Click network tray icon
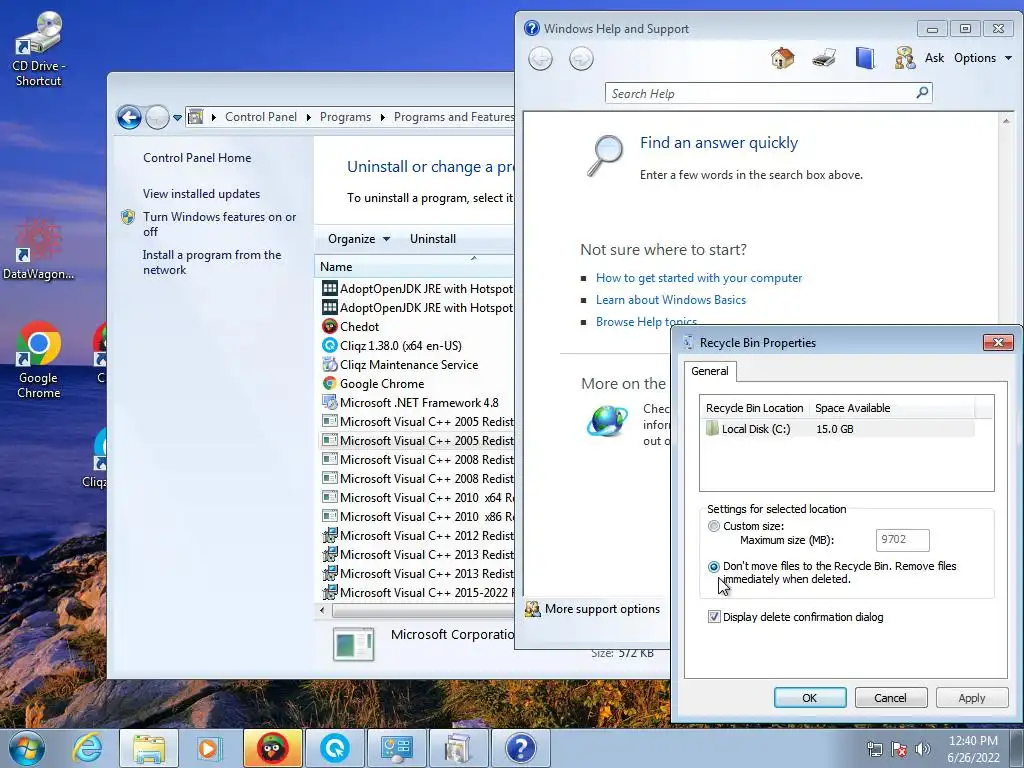The width and height of the screenshot is (1024, 768). tap(874, 749)
